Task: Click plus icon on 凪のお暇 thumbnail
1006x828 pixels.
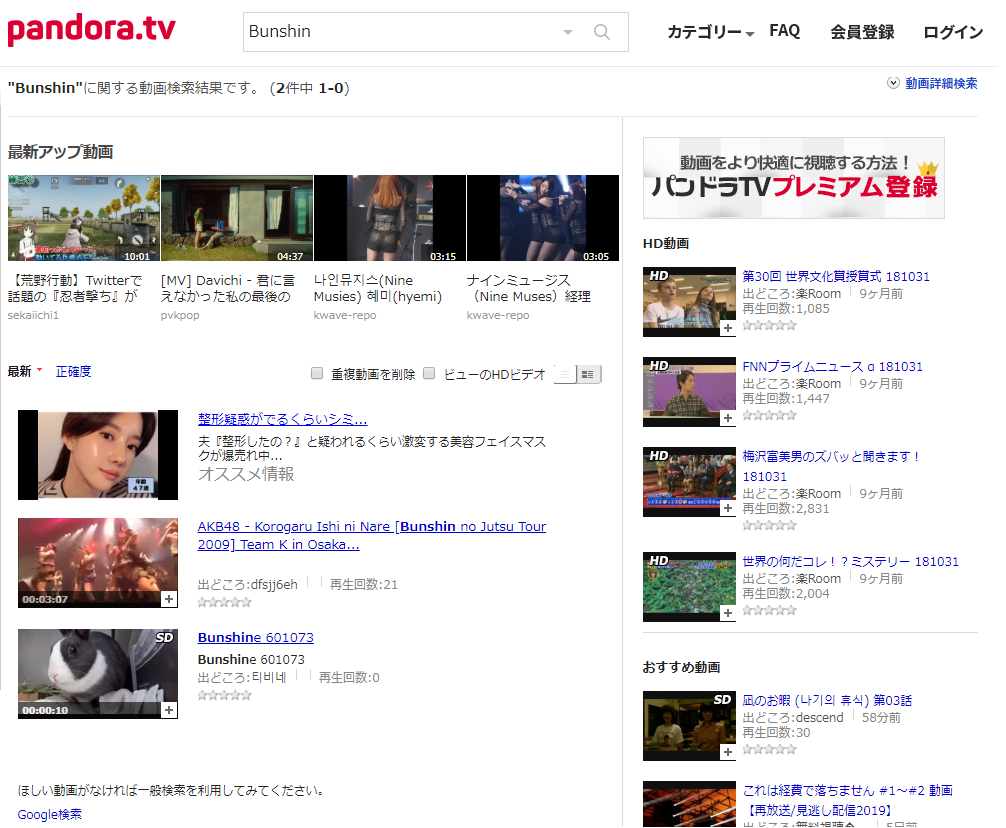Action: [728, 752]
